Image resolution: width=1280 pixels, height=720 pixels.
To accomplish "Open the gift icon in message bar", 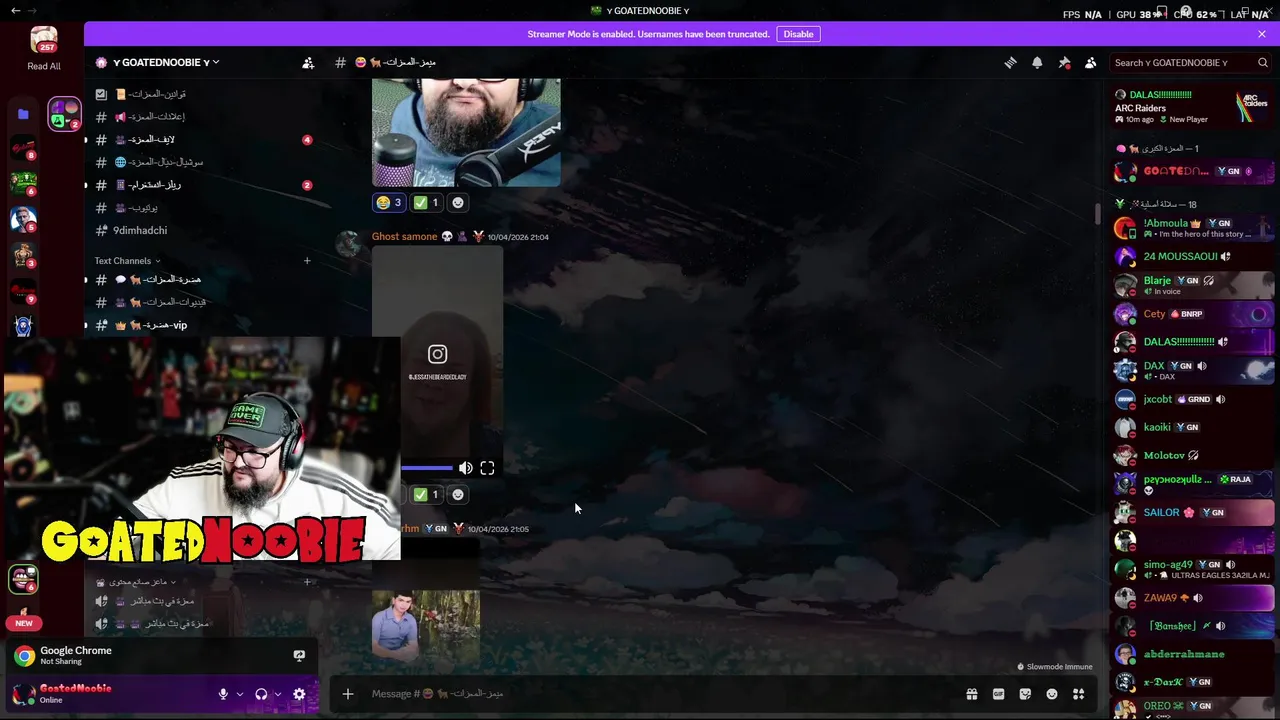I will pos(971,694).
